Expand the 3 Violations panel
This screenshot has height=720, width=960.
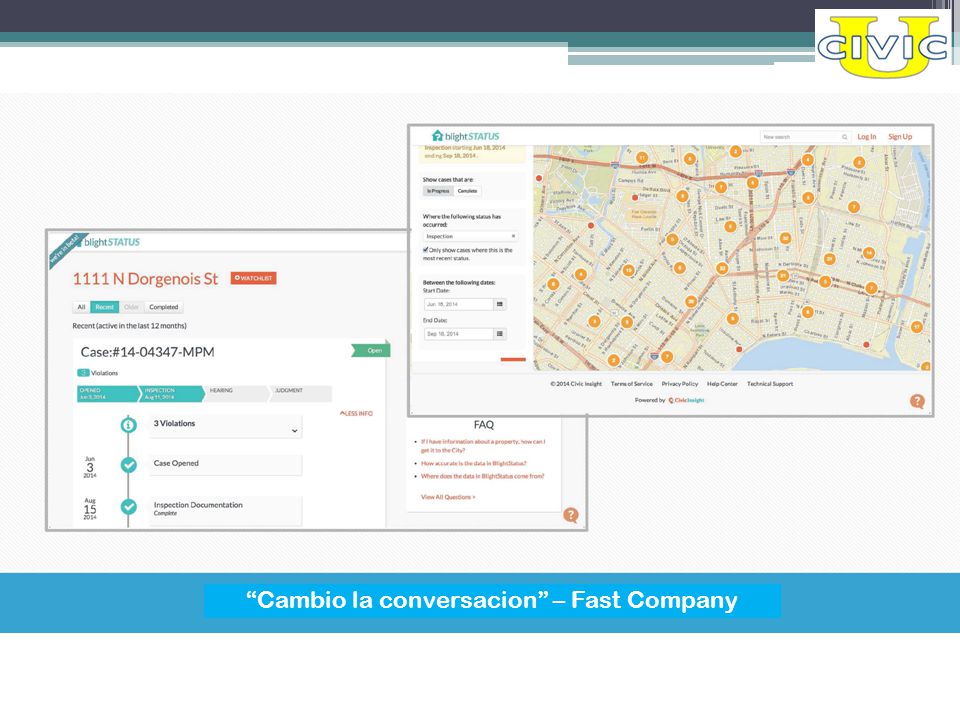(225, 426)
